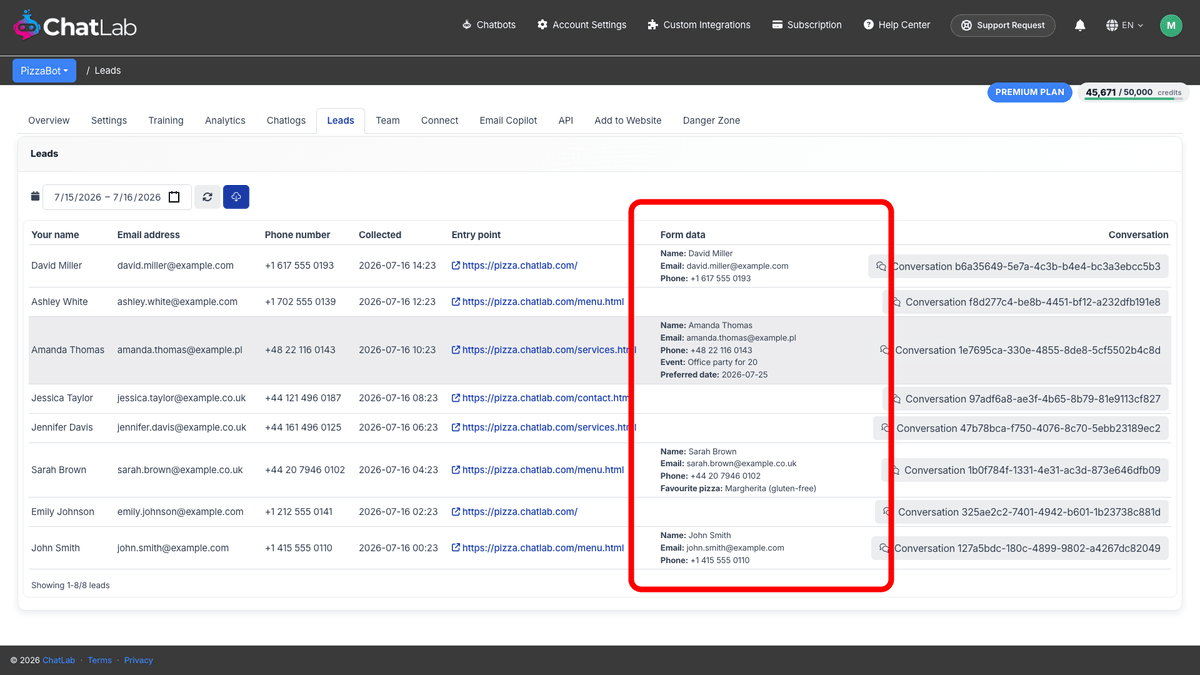Viewport: 1200px width, 675px height.
Task: Click the refresh leads icon button
Action: pos(207,197)
